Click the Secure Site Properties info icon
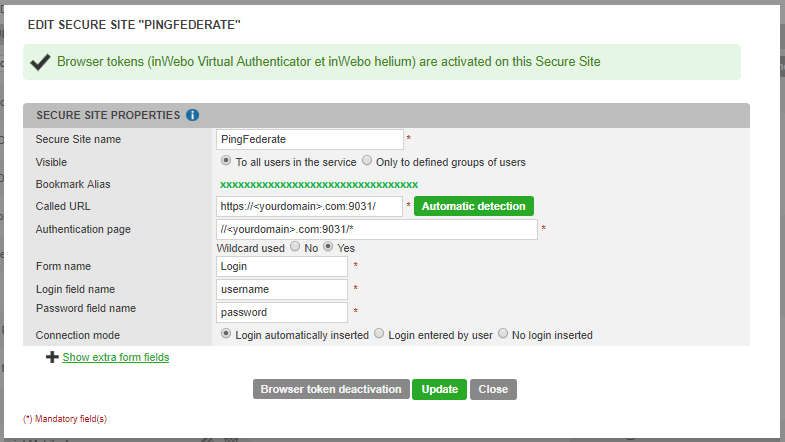 click(192, 115)
